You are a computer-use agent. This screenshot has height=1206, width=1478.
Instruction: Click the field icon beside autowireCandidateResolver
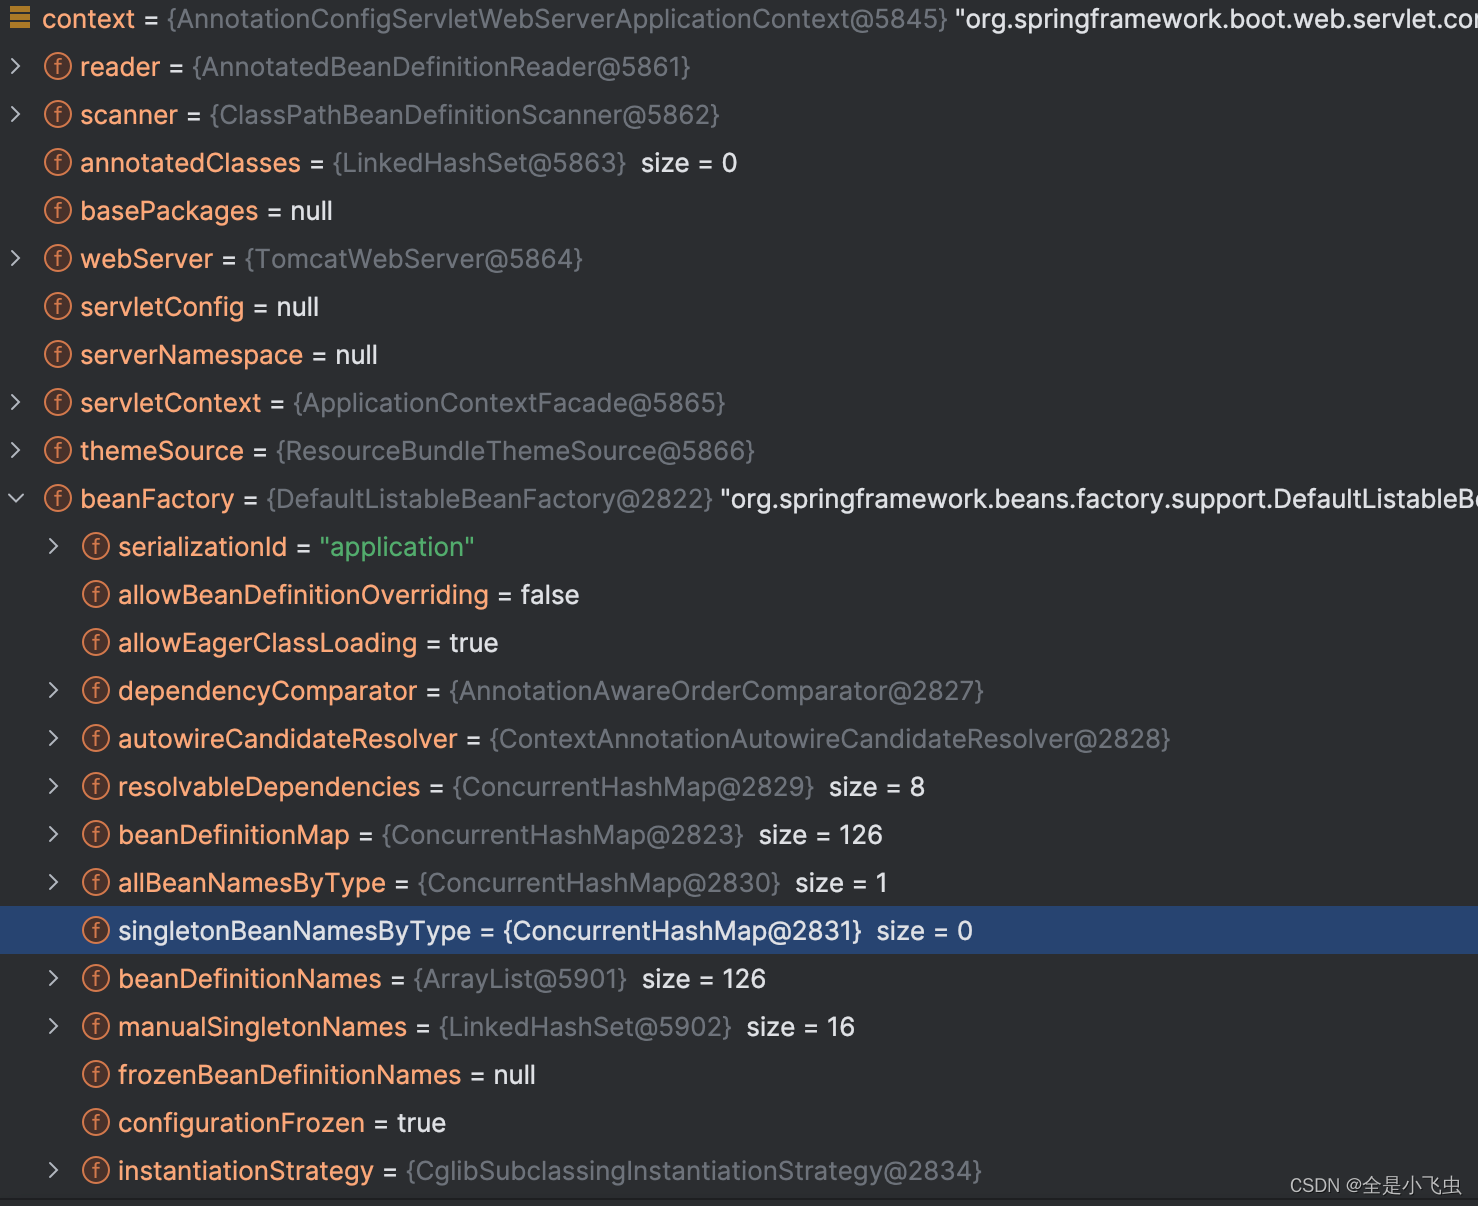coord(96,738)
